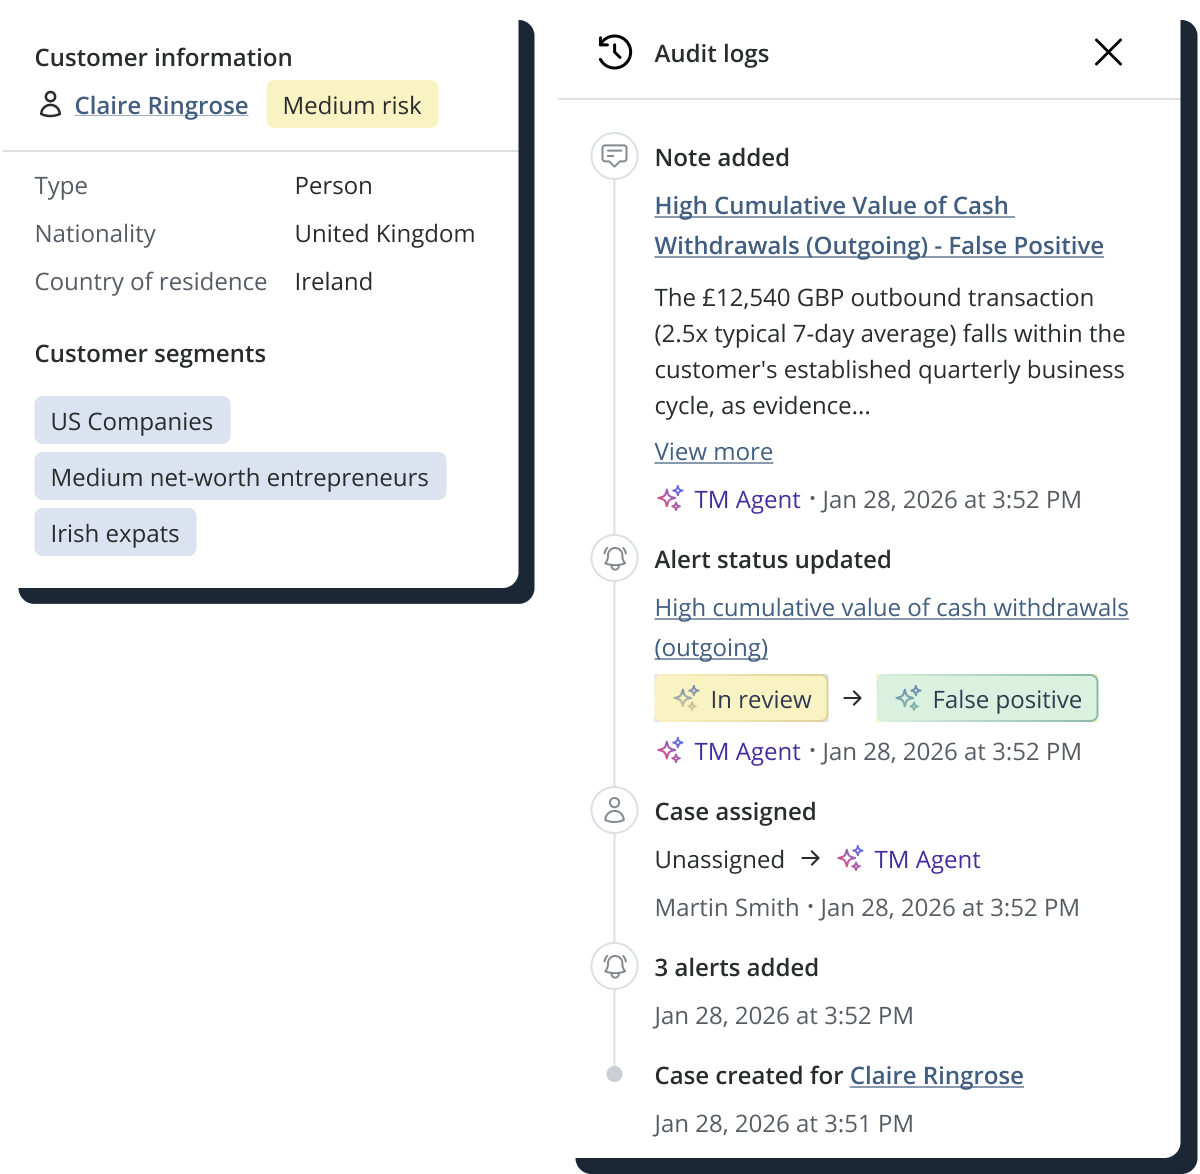Screen dimensions: 1200x1174
Task: Click the Audit logs history clock icon
Action: click(614, 53)
